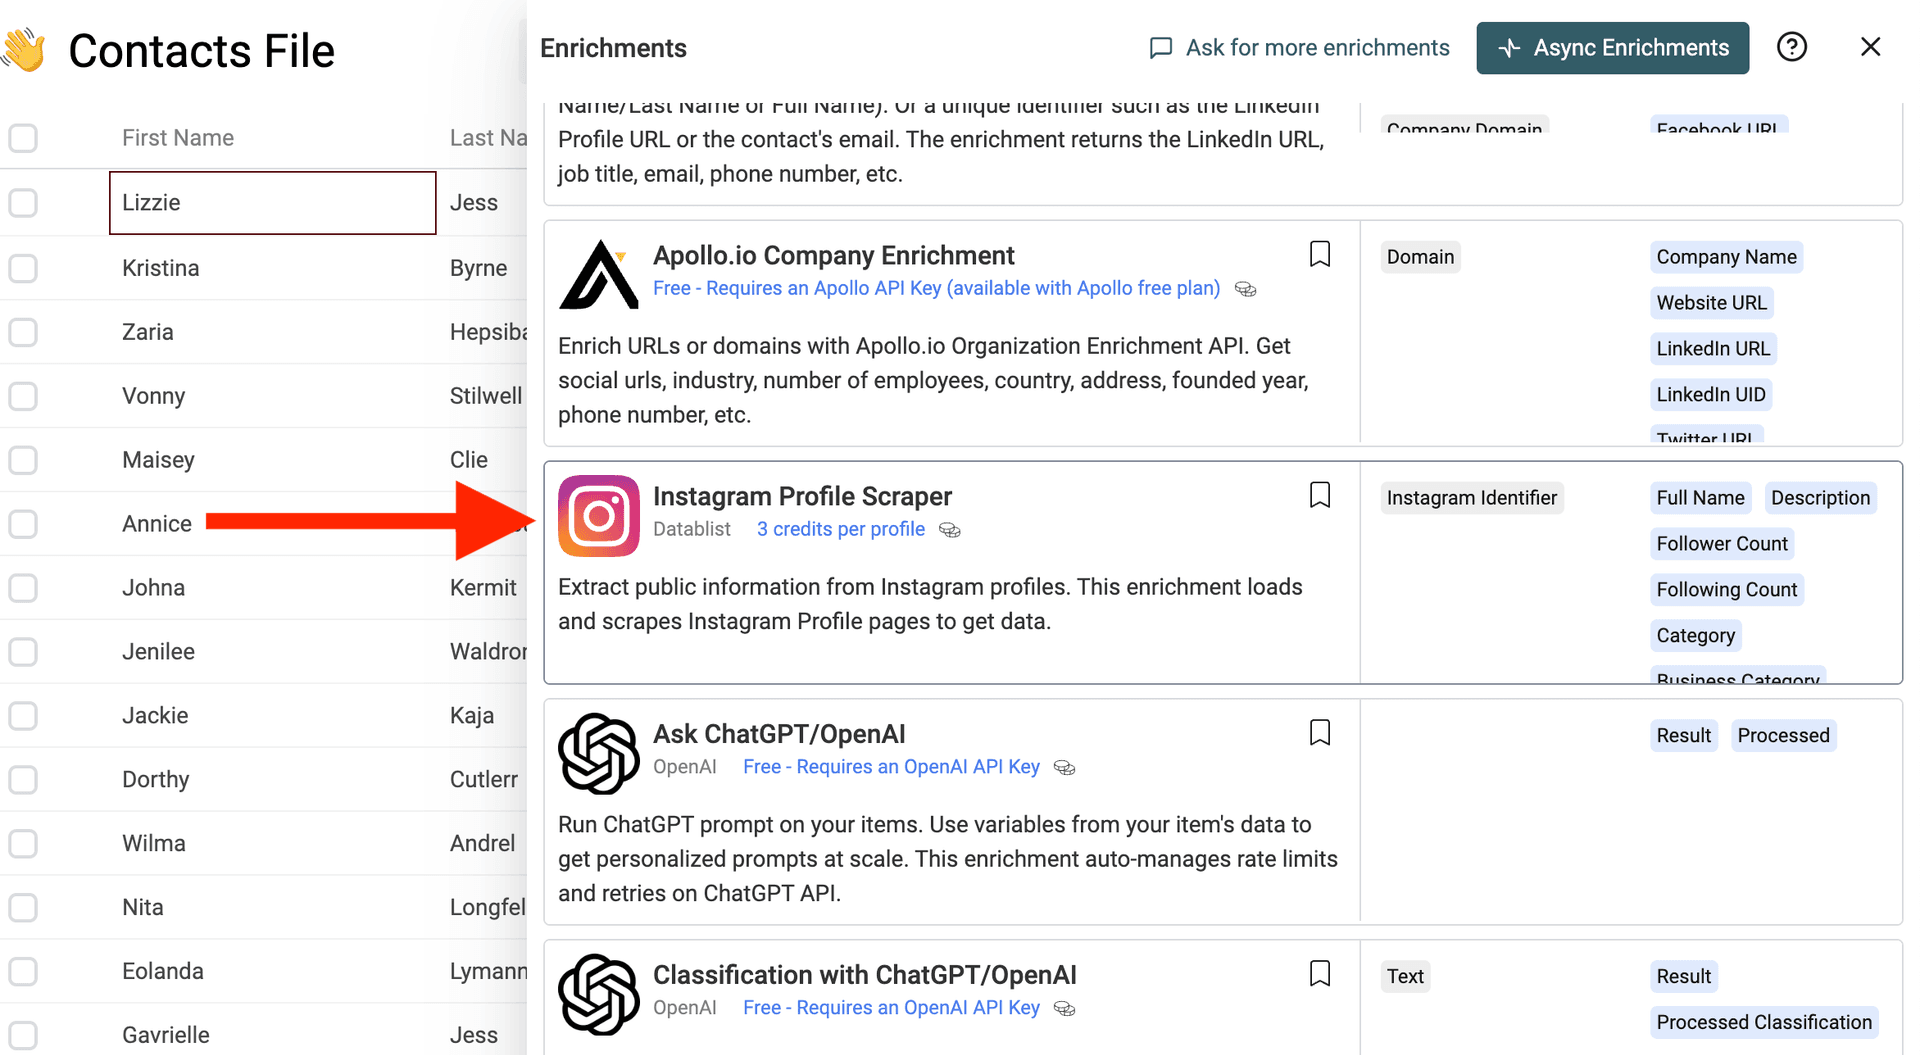Click Ask for more enrichments
The height and width of the screenshot is (1055, 1920).
1317,47
